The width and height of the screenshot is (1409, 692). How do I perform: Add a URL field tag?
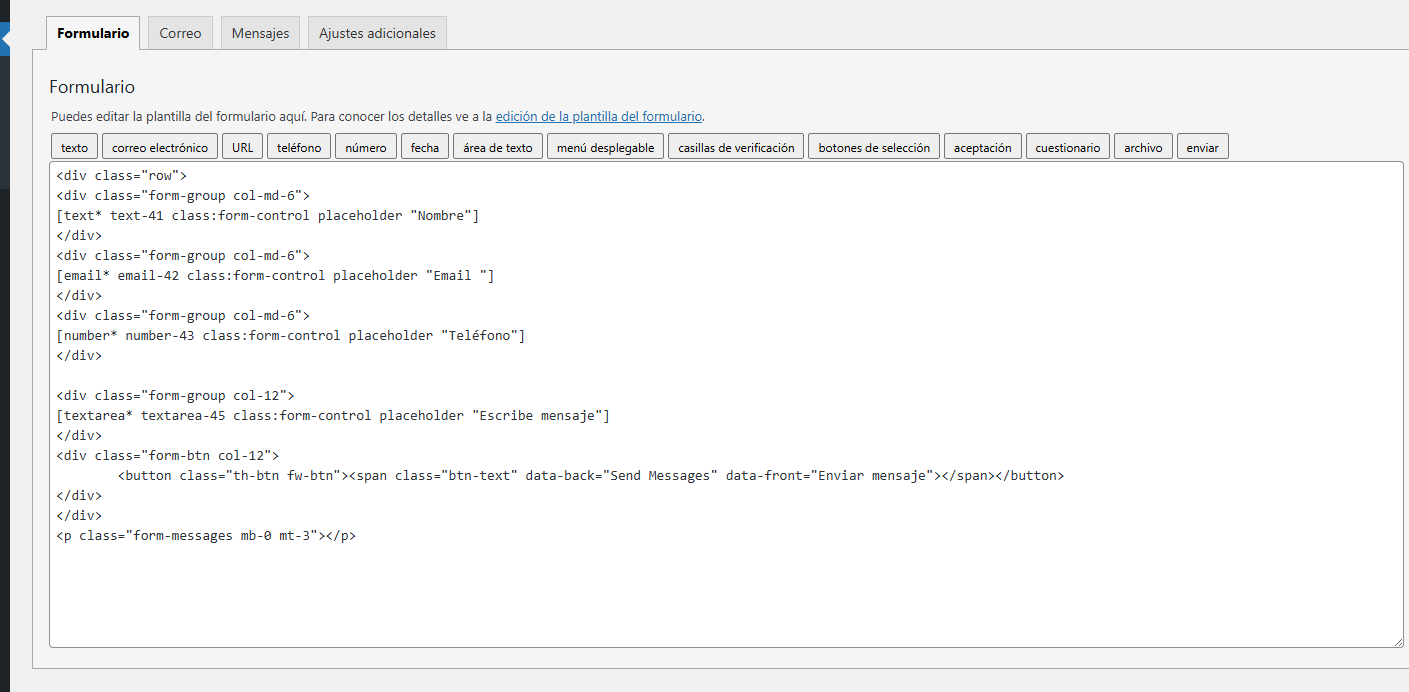coord(242,147)
